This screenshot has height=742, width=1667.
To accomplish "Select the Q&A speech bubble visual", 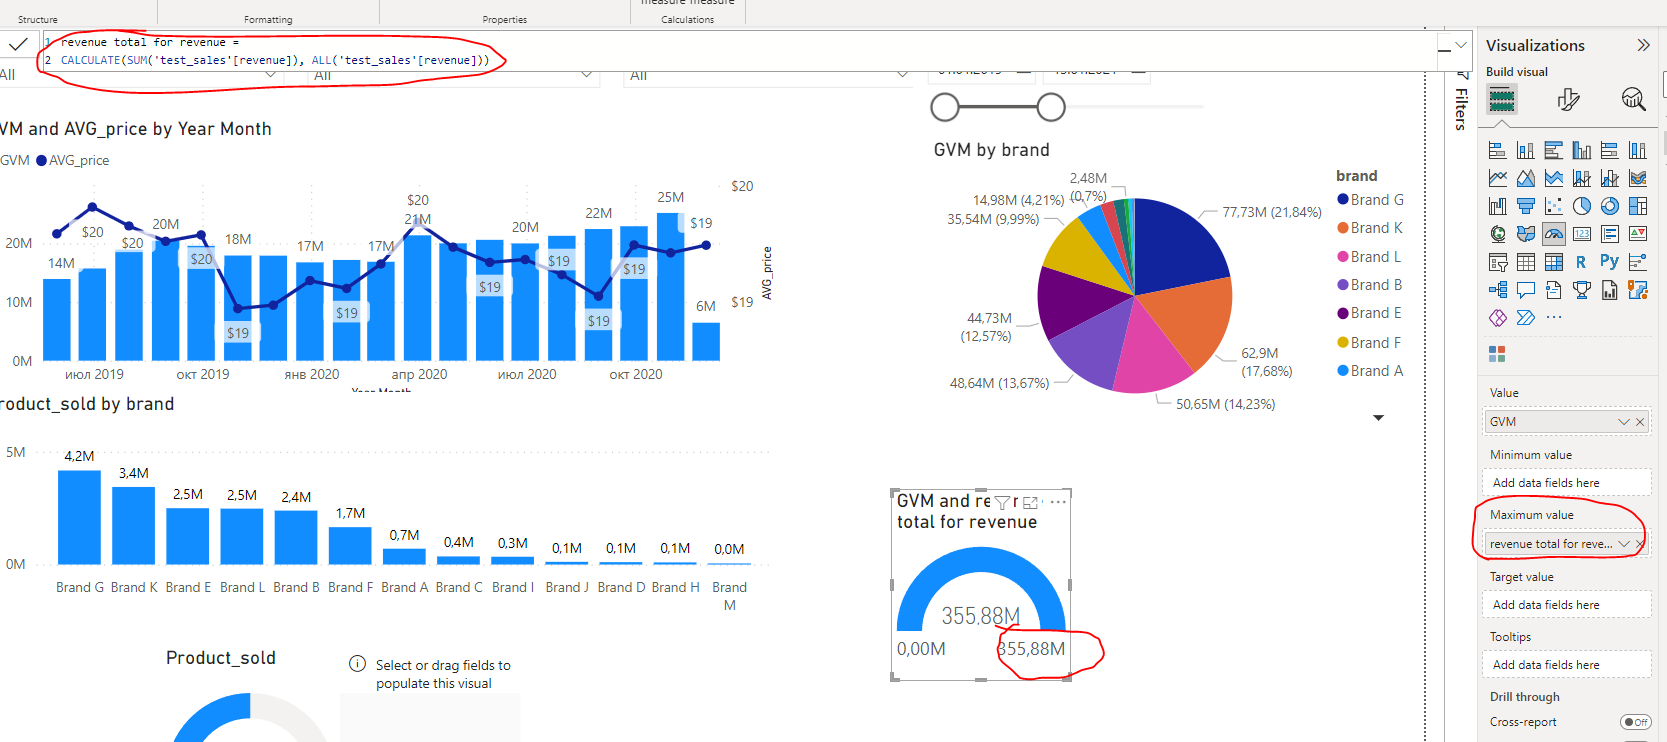I will pos(1525,290).
